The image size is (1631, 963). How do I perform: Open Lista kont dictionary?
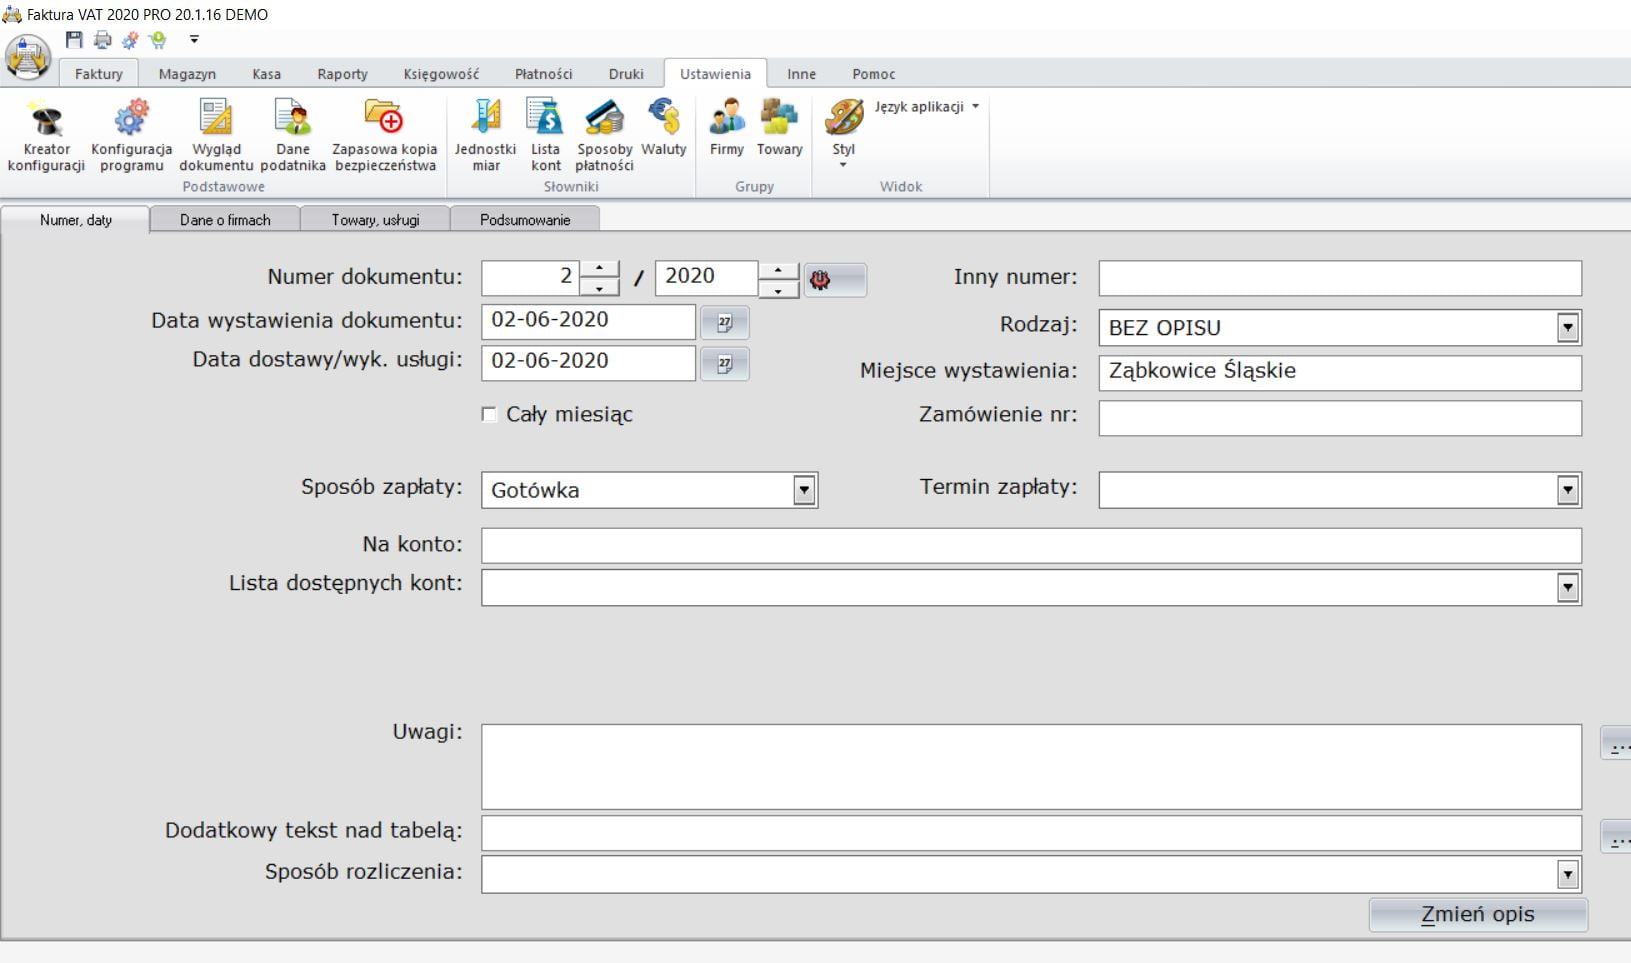coord(545,135)
